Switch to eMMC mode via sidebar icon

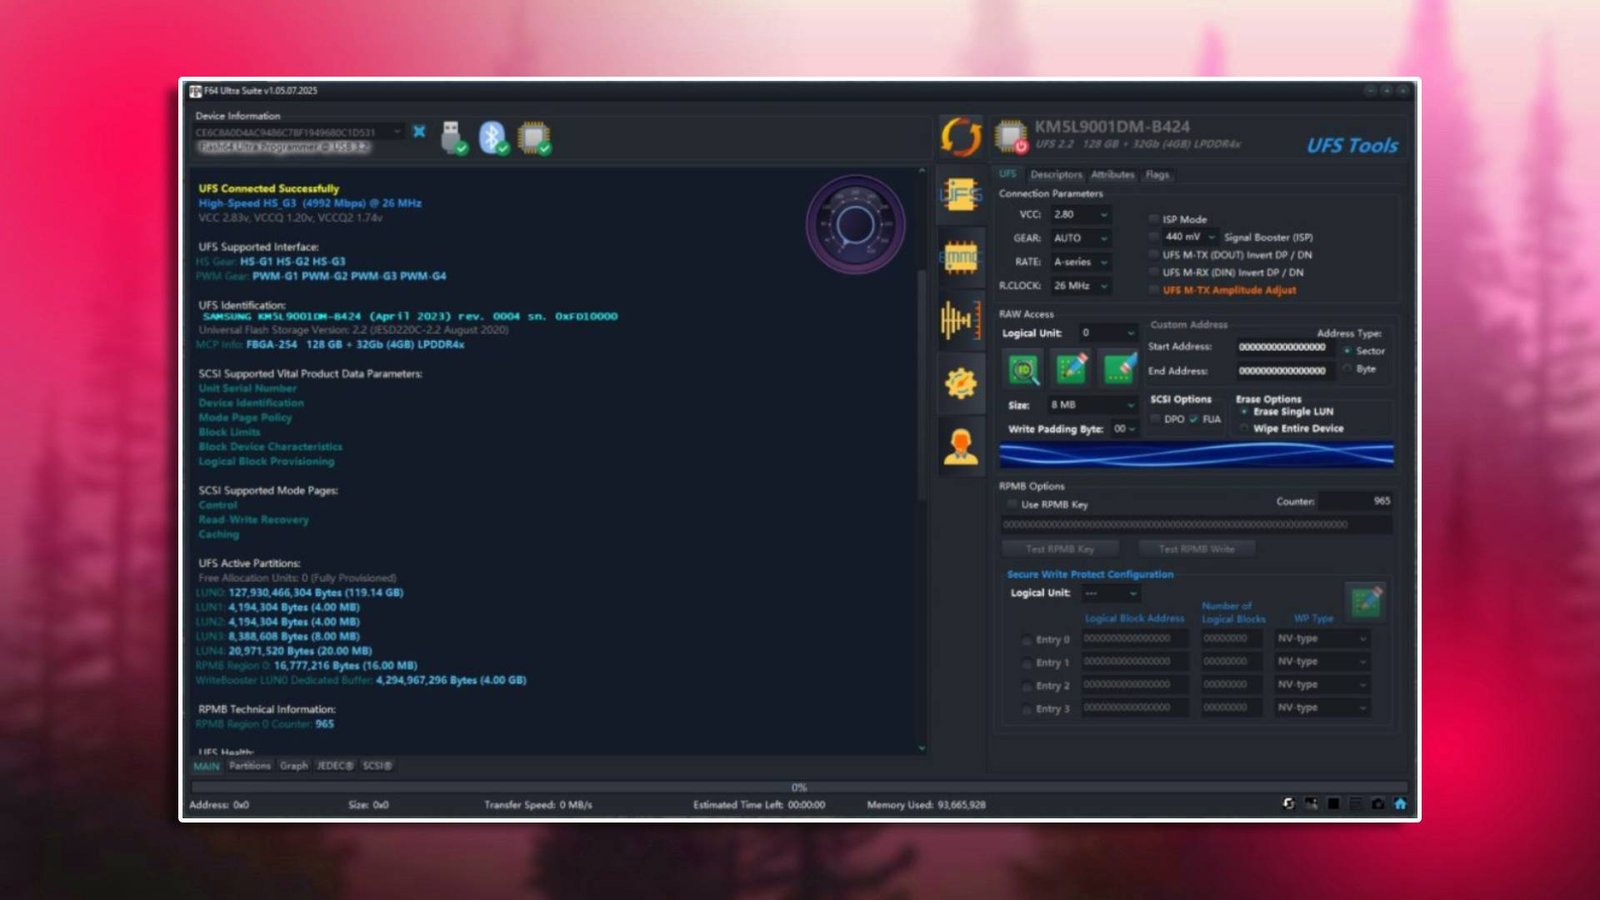pos(961,258)
